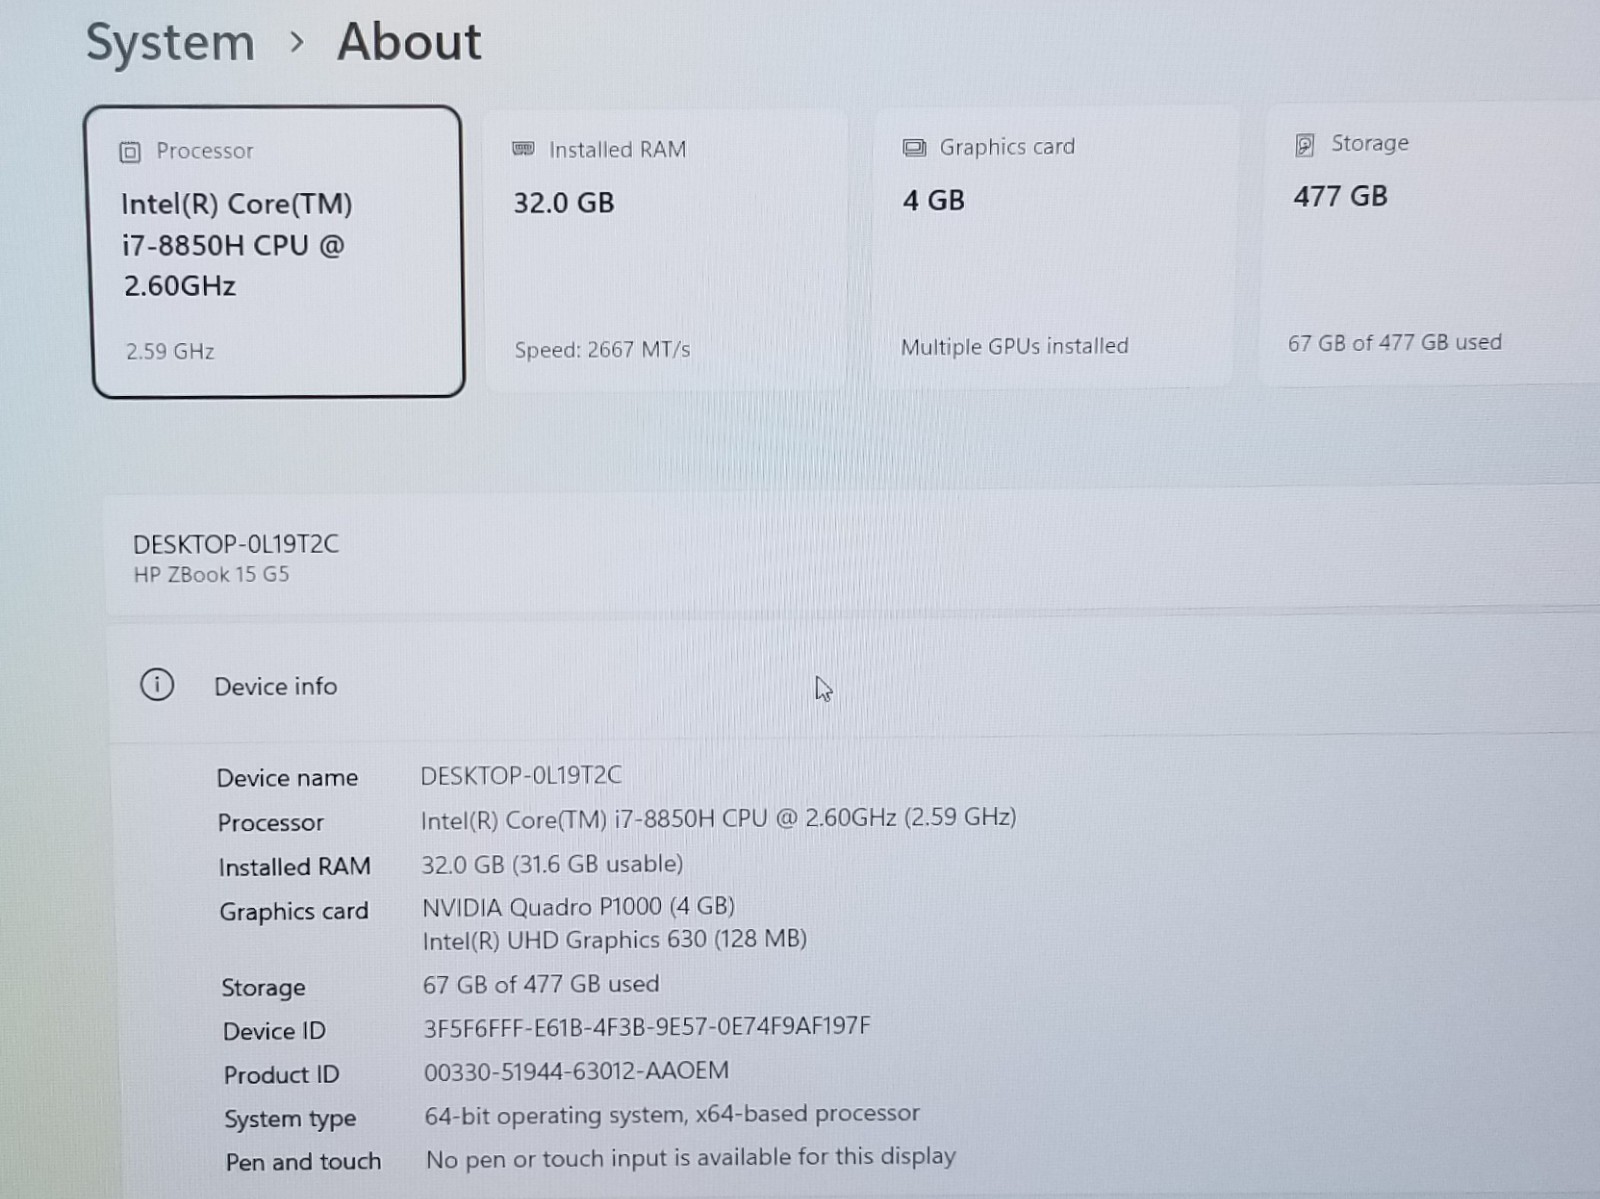This screenshot has height=1199, width=1600.
Task: Click the 4 GB graphics value
Action: (934, 200)
